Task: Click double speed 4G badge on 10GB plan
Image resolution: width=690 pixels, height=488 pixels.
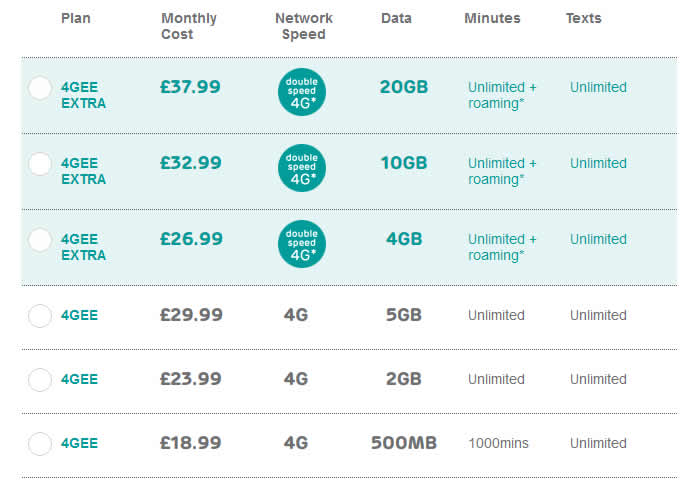Action: point(302,168)
